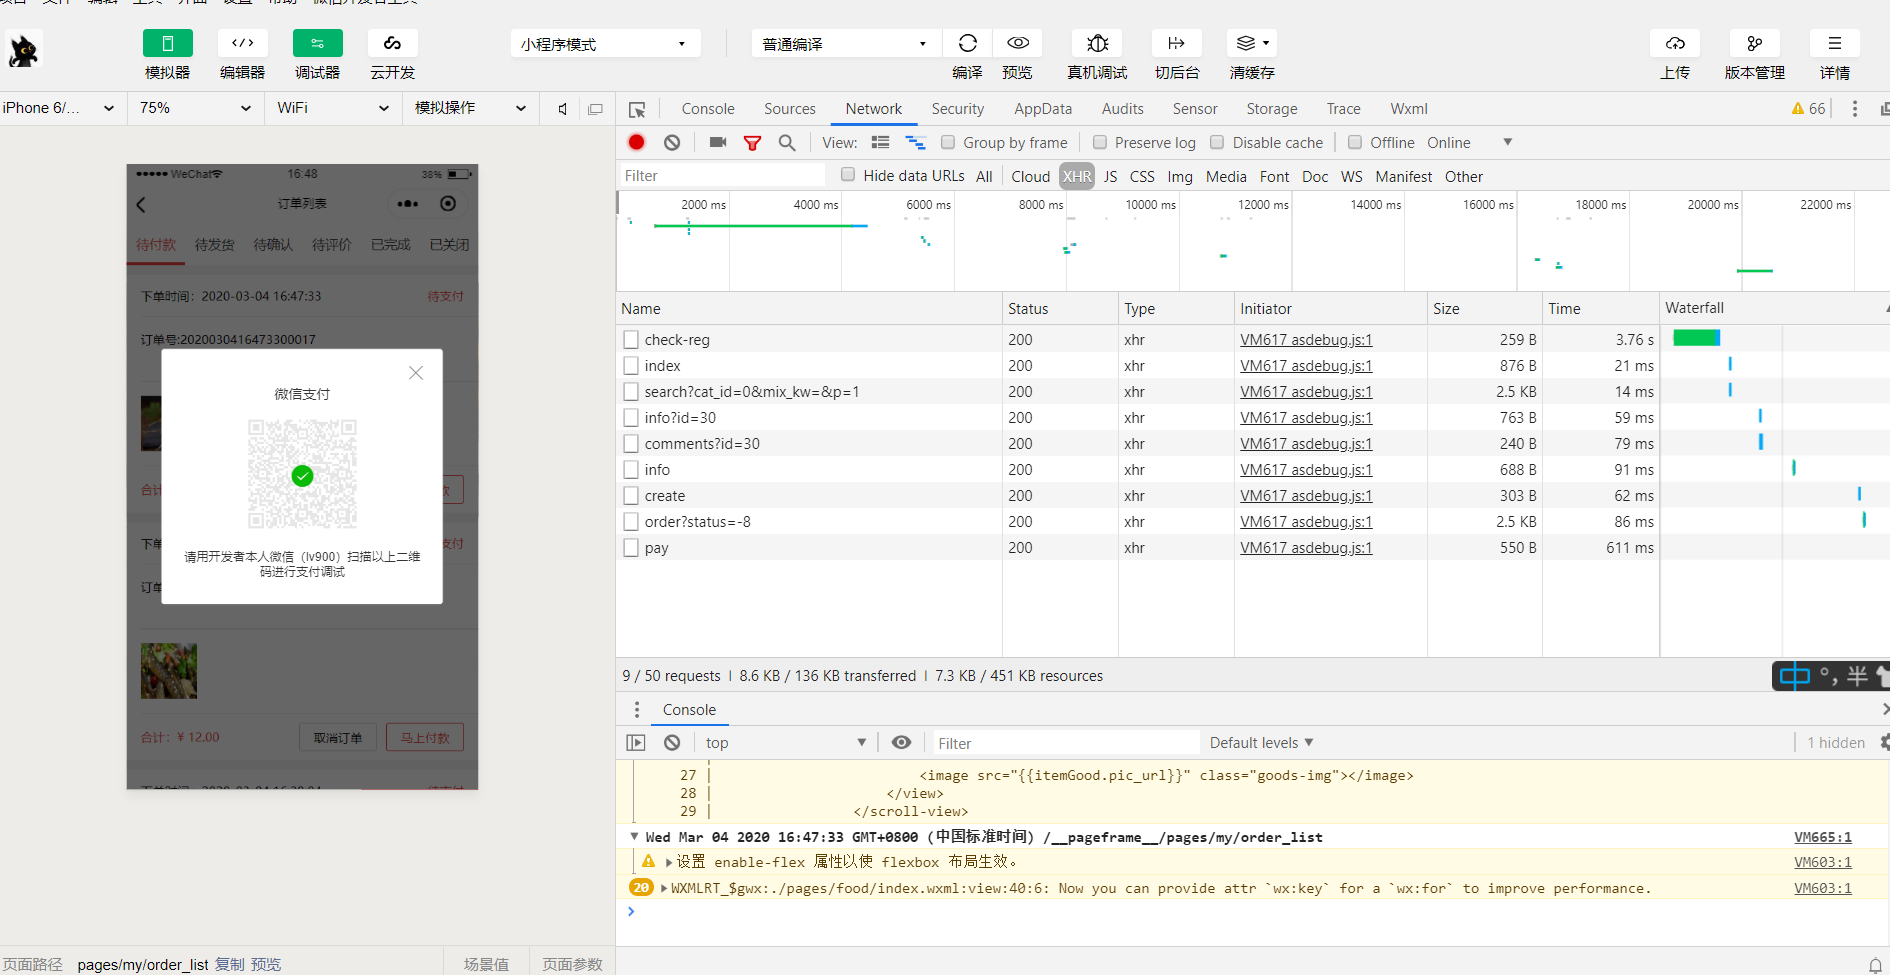
Task: Open the 小程序模式 mode dropdown
Action: tap(605, 44)
